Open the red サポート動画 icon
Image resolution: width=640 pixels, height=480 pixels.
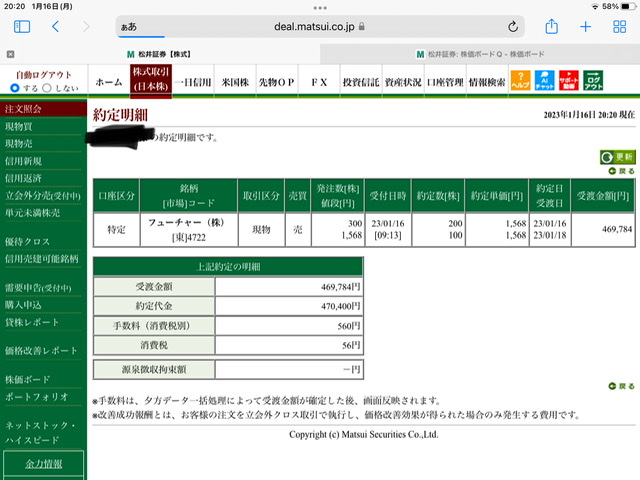[x=569, y=80]
